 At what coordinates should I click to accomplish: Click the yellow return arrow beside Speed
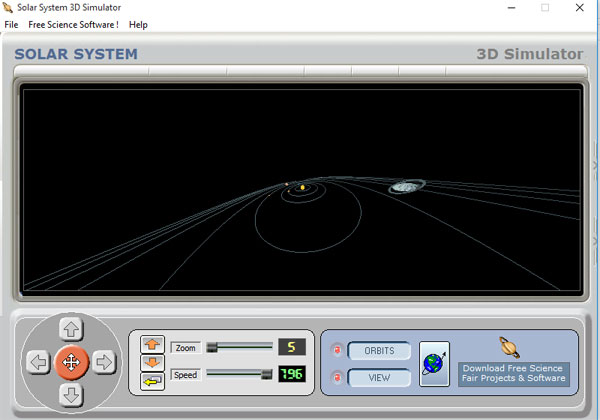(x=152, y=379)
